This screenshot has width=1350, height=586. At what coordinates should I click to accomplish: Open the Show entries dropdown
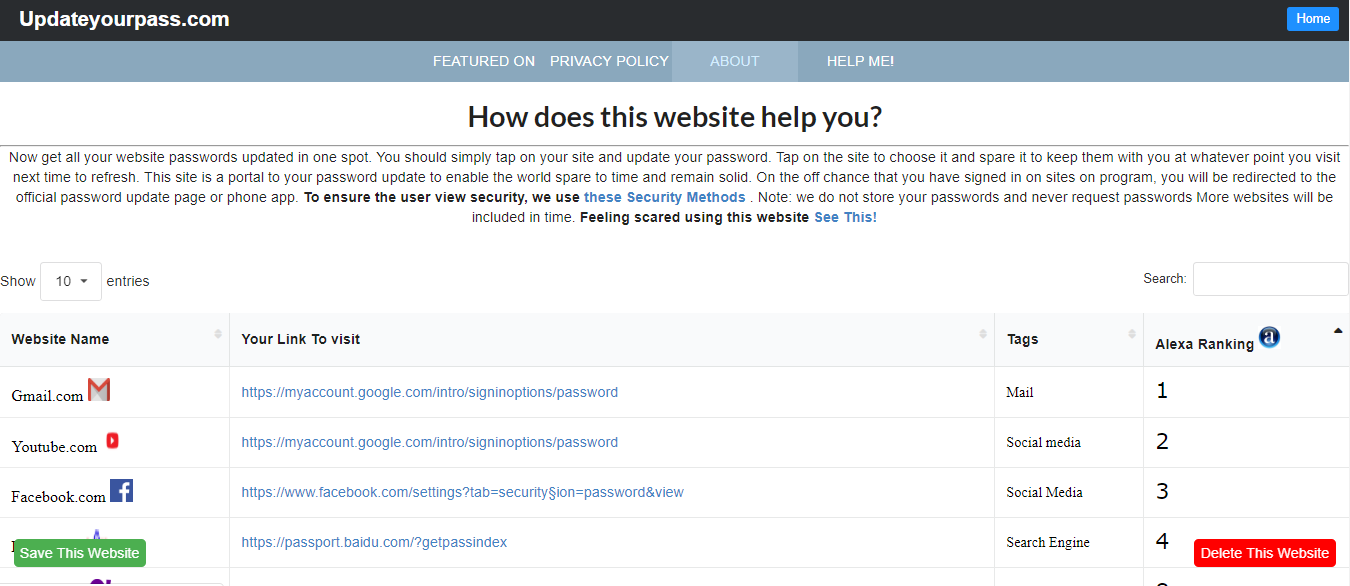click(70, 281)
